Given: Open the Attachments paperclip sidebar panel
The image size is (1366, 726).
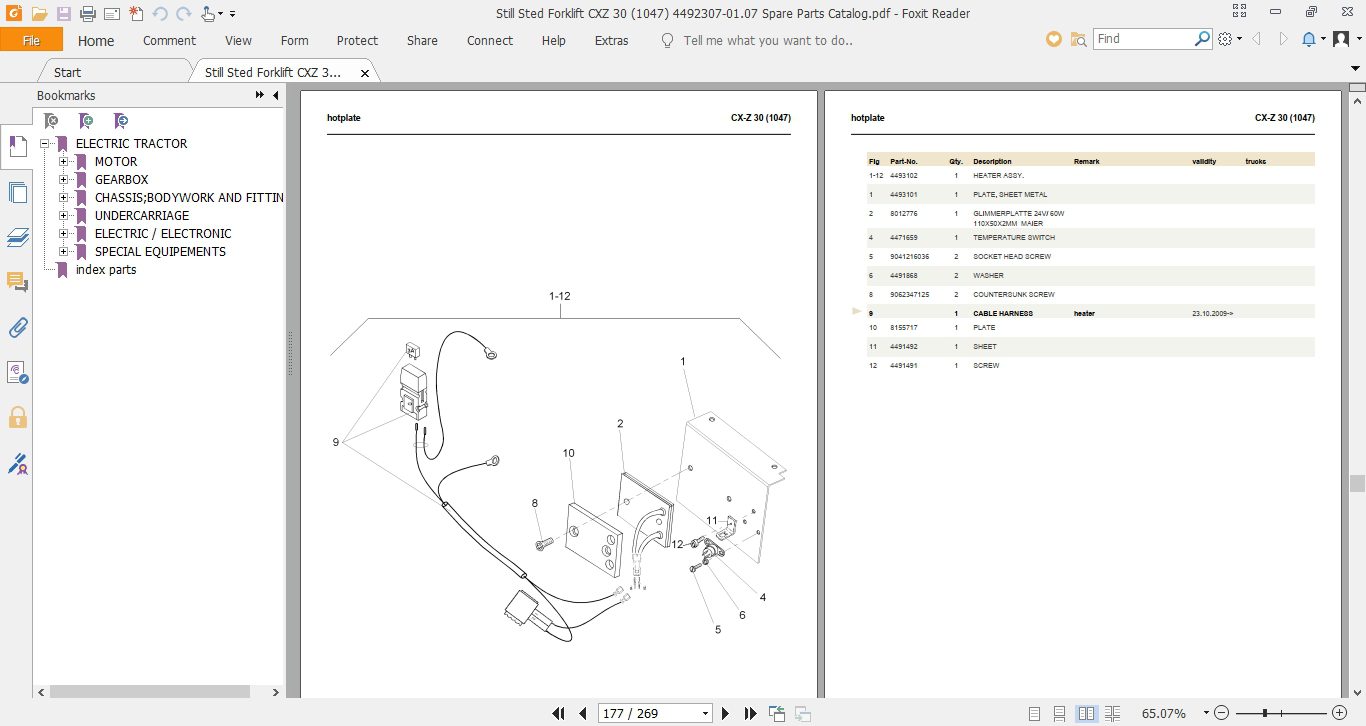Looking at the screenshot, I should click(16, 327).
